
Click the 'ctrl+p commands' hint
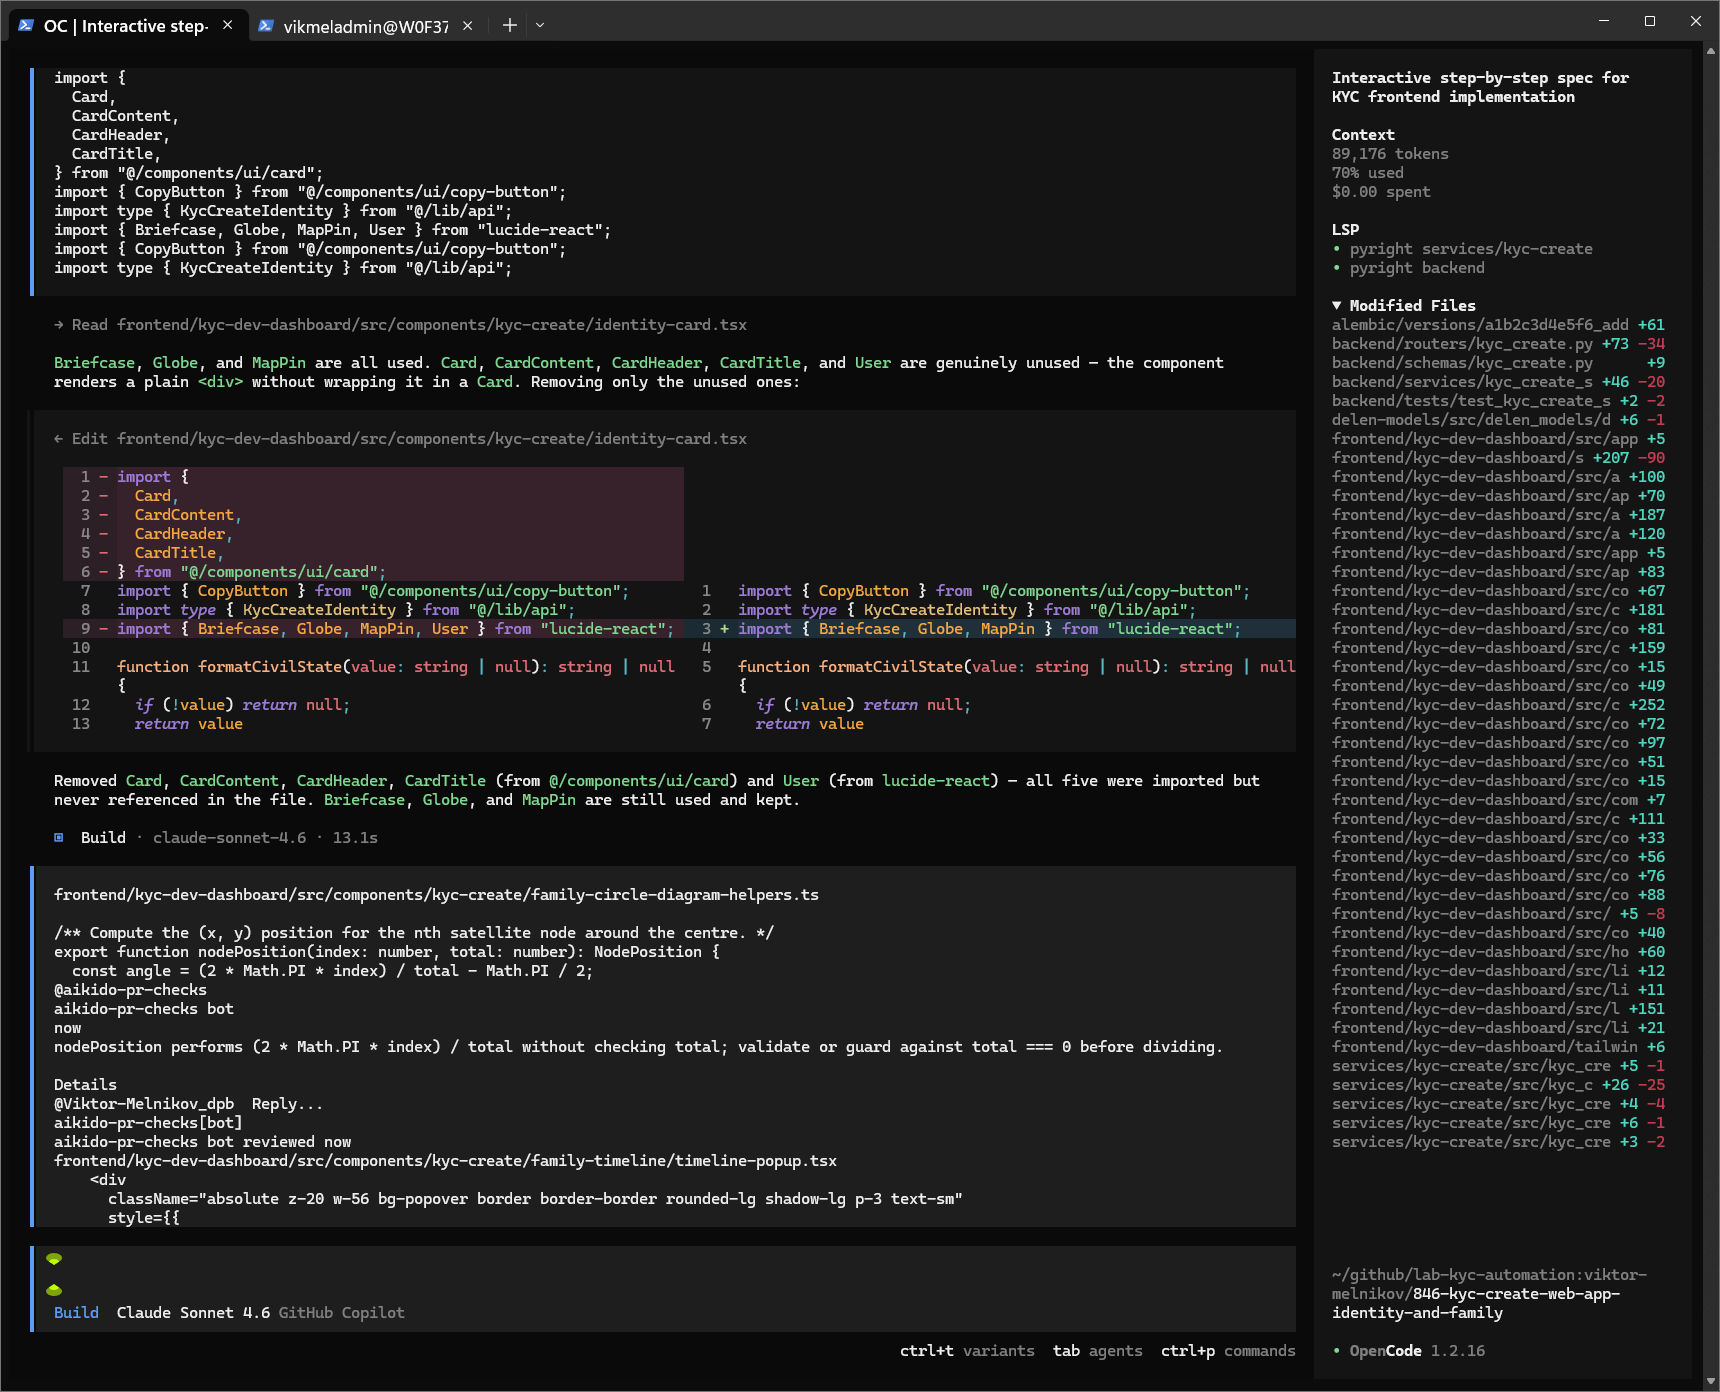pyautogui.click(x=1228, y=1351)
